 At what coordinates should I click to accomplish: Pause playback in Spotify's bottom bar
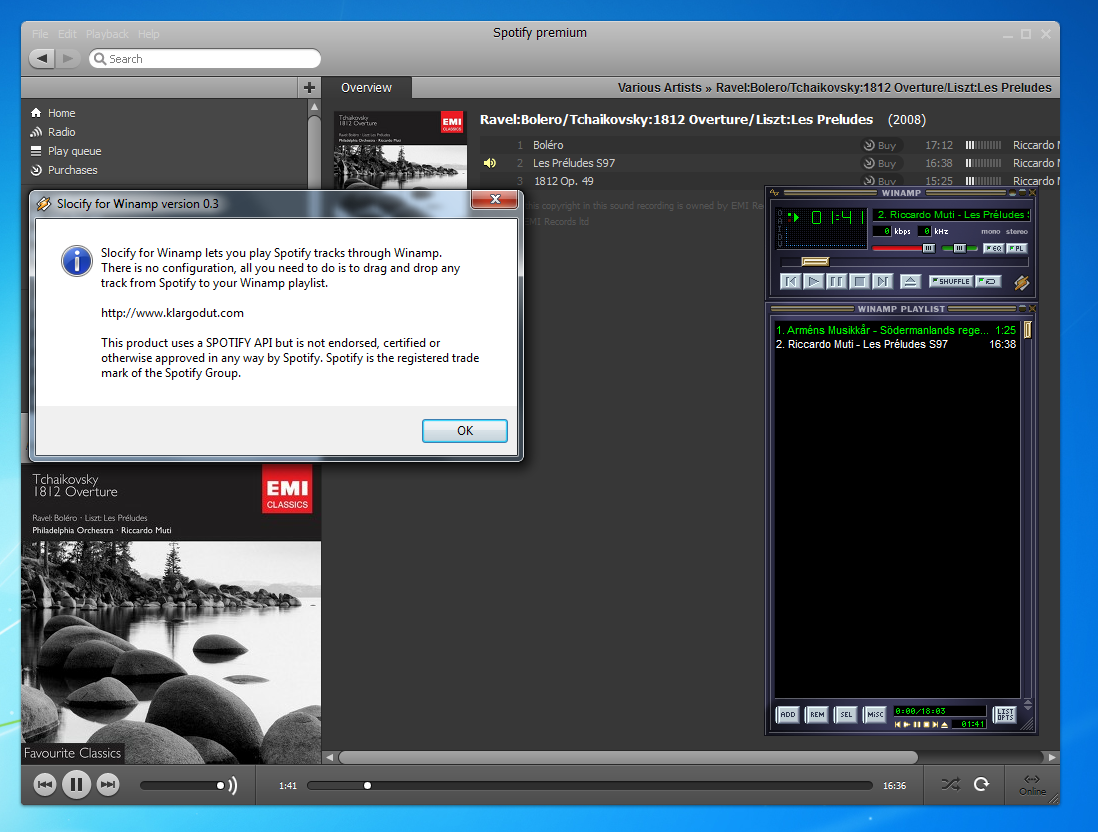(x=76, y=784)
